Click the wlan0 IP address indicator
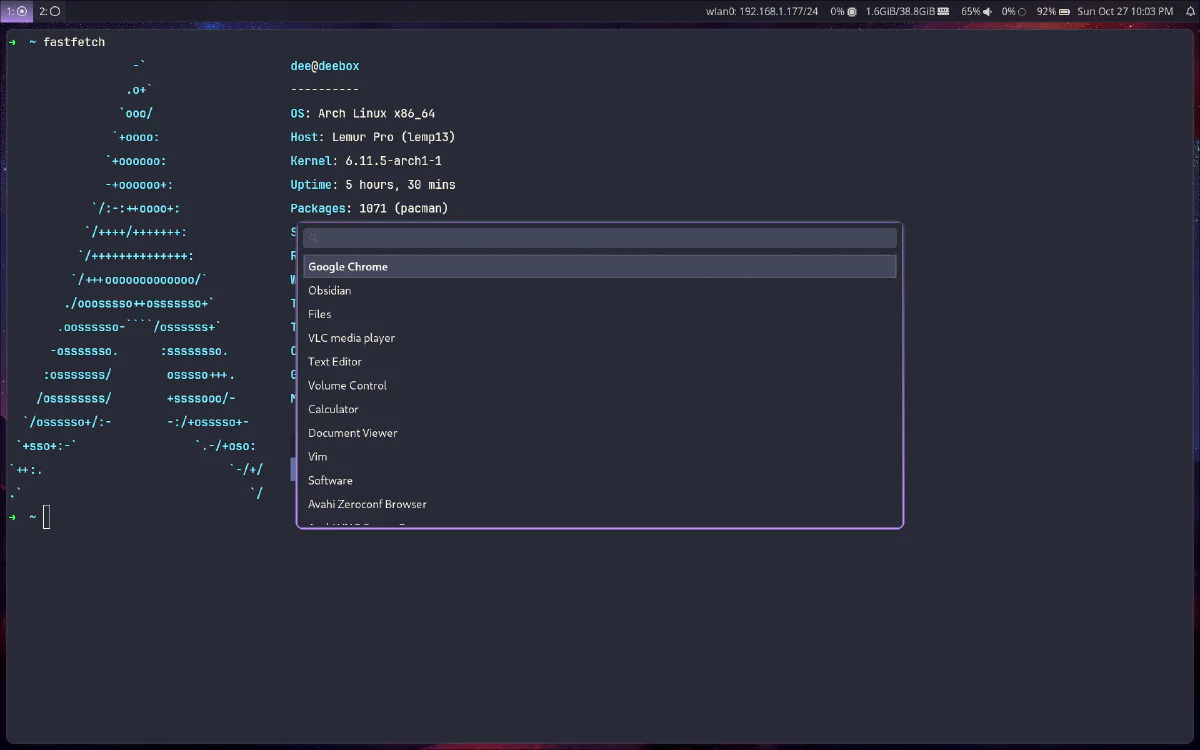The width and height of the screenshot is (1200, 750). [762, 11]
